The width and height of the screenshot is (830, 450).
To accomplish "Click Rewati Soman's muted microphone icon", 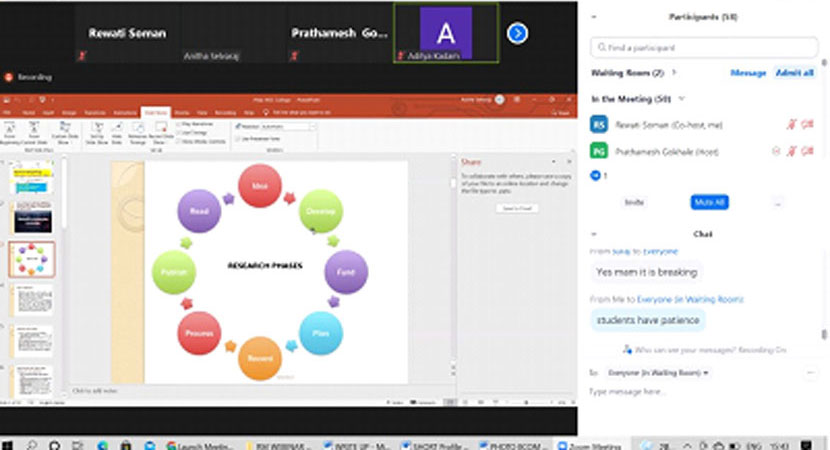I will [x=792, y=124].
